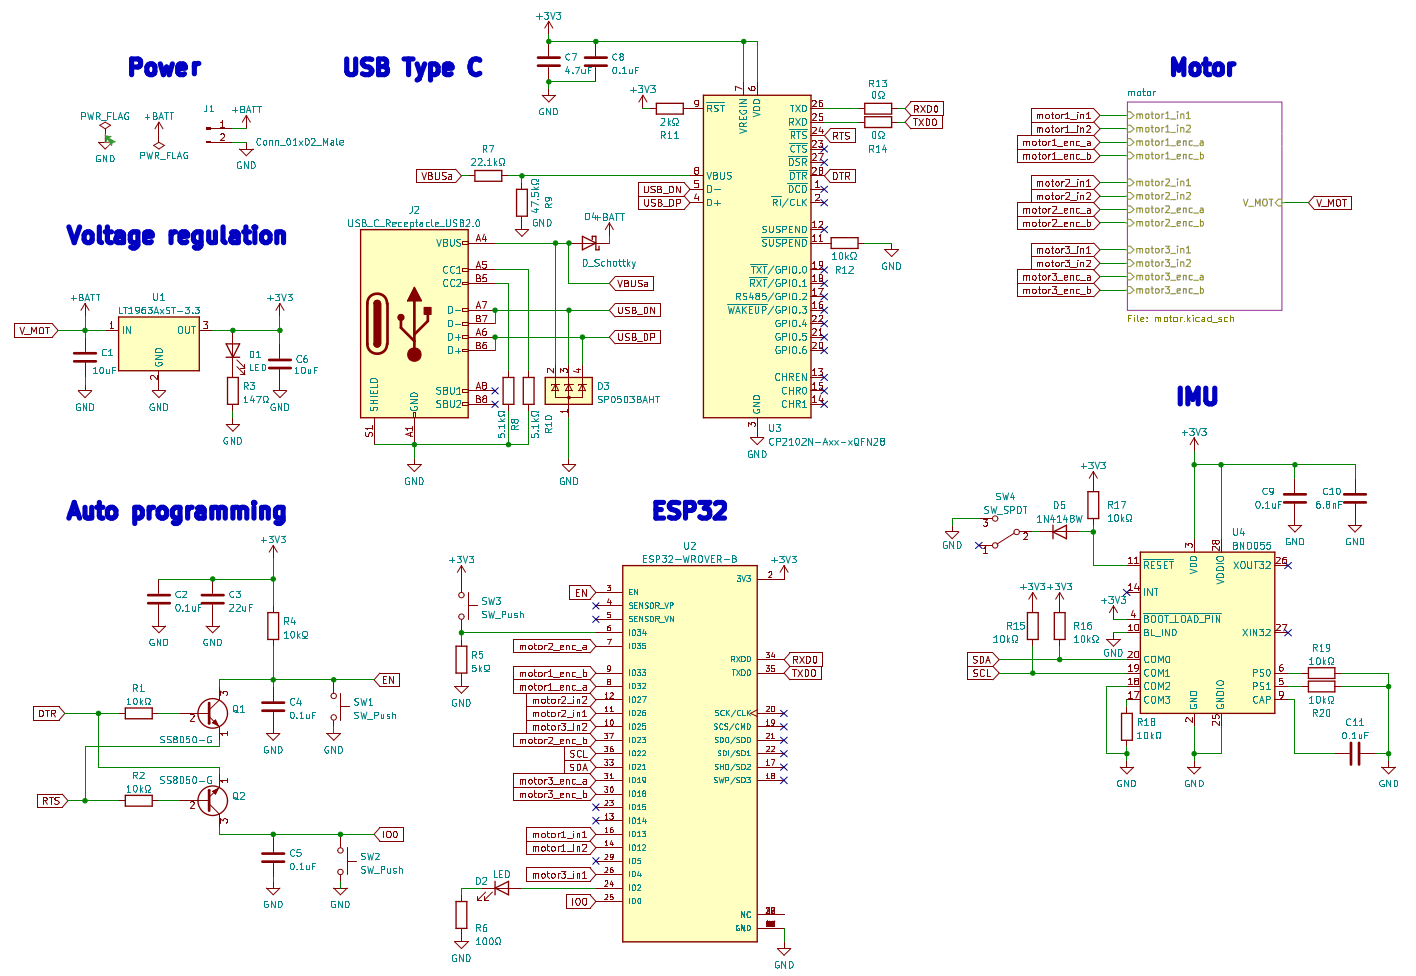Click the V_MOT label beside motor sheet
The image size is (1416, 976).
click(1330, 203)
